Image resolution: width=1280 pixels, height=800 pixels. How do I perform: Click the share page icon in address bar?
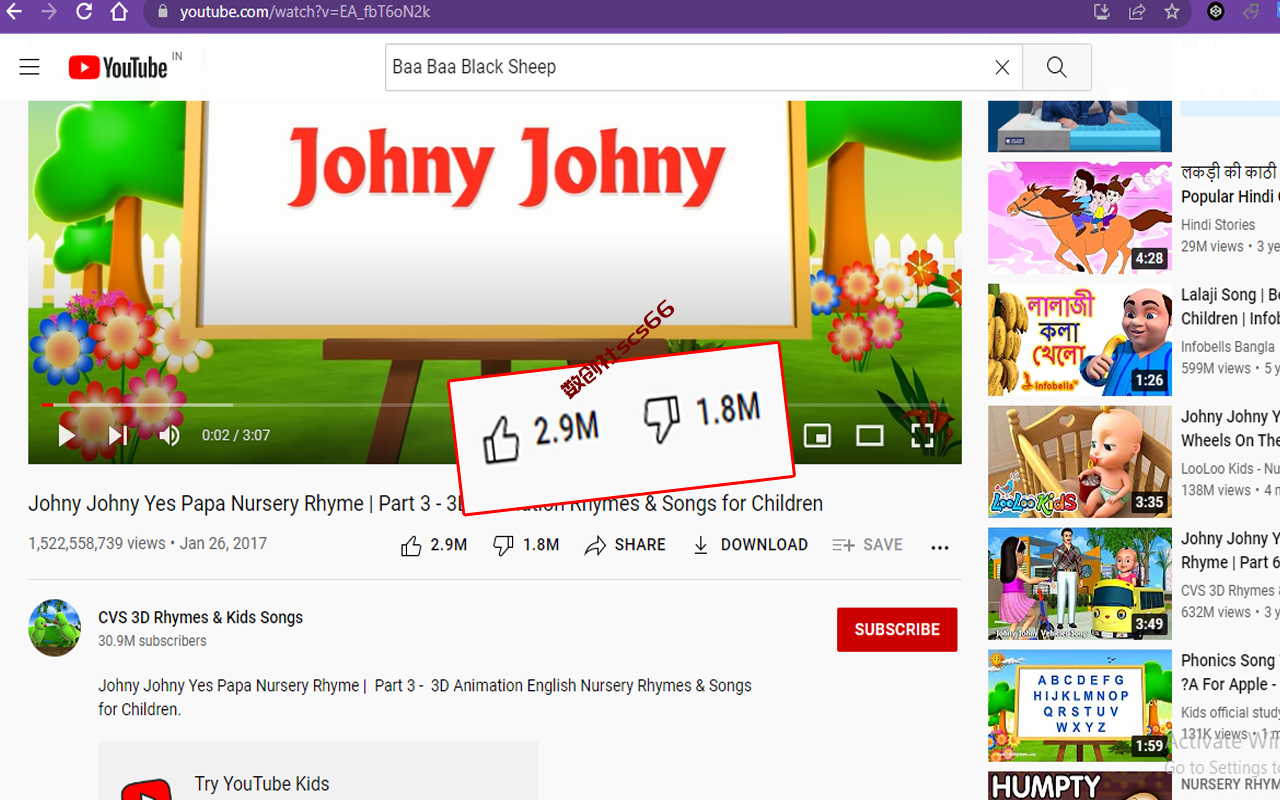1137,12
